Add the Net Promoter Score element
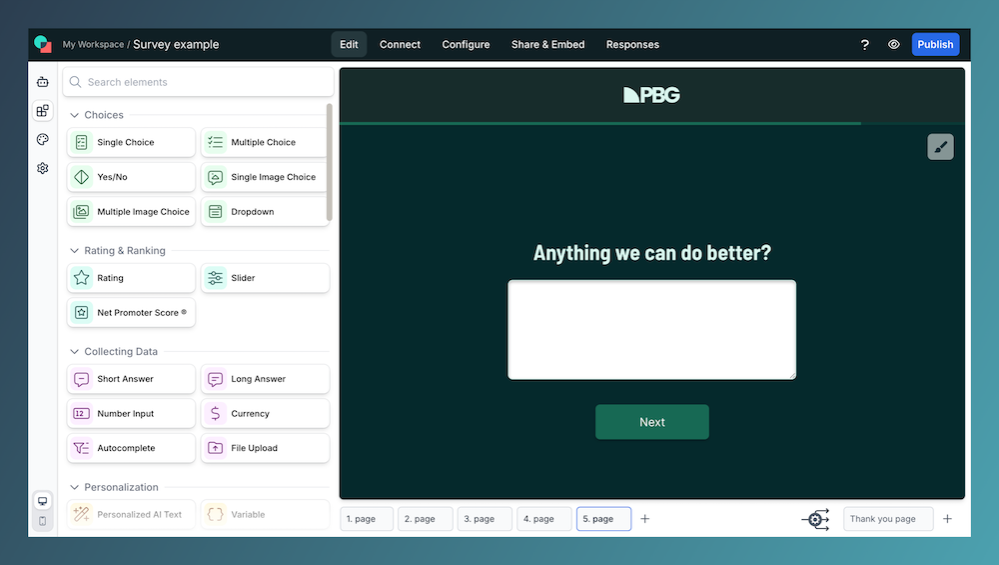The width and height of the screenshot is (999, 565). [131, 313]
